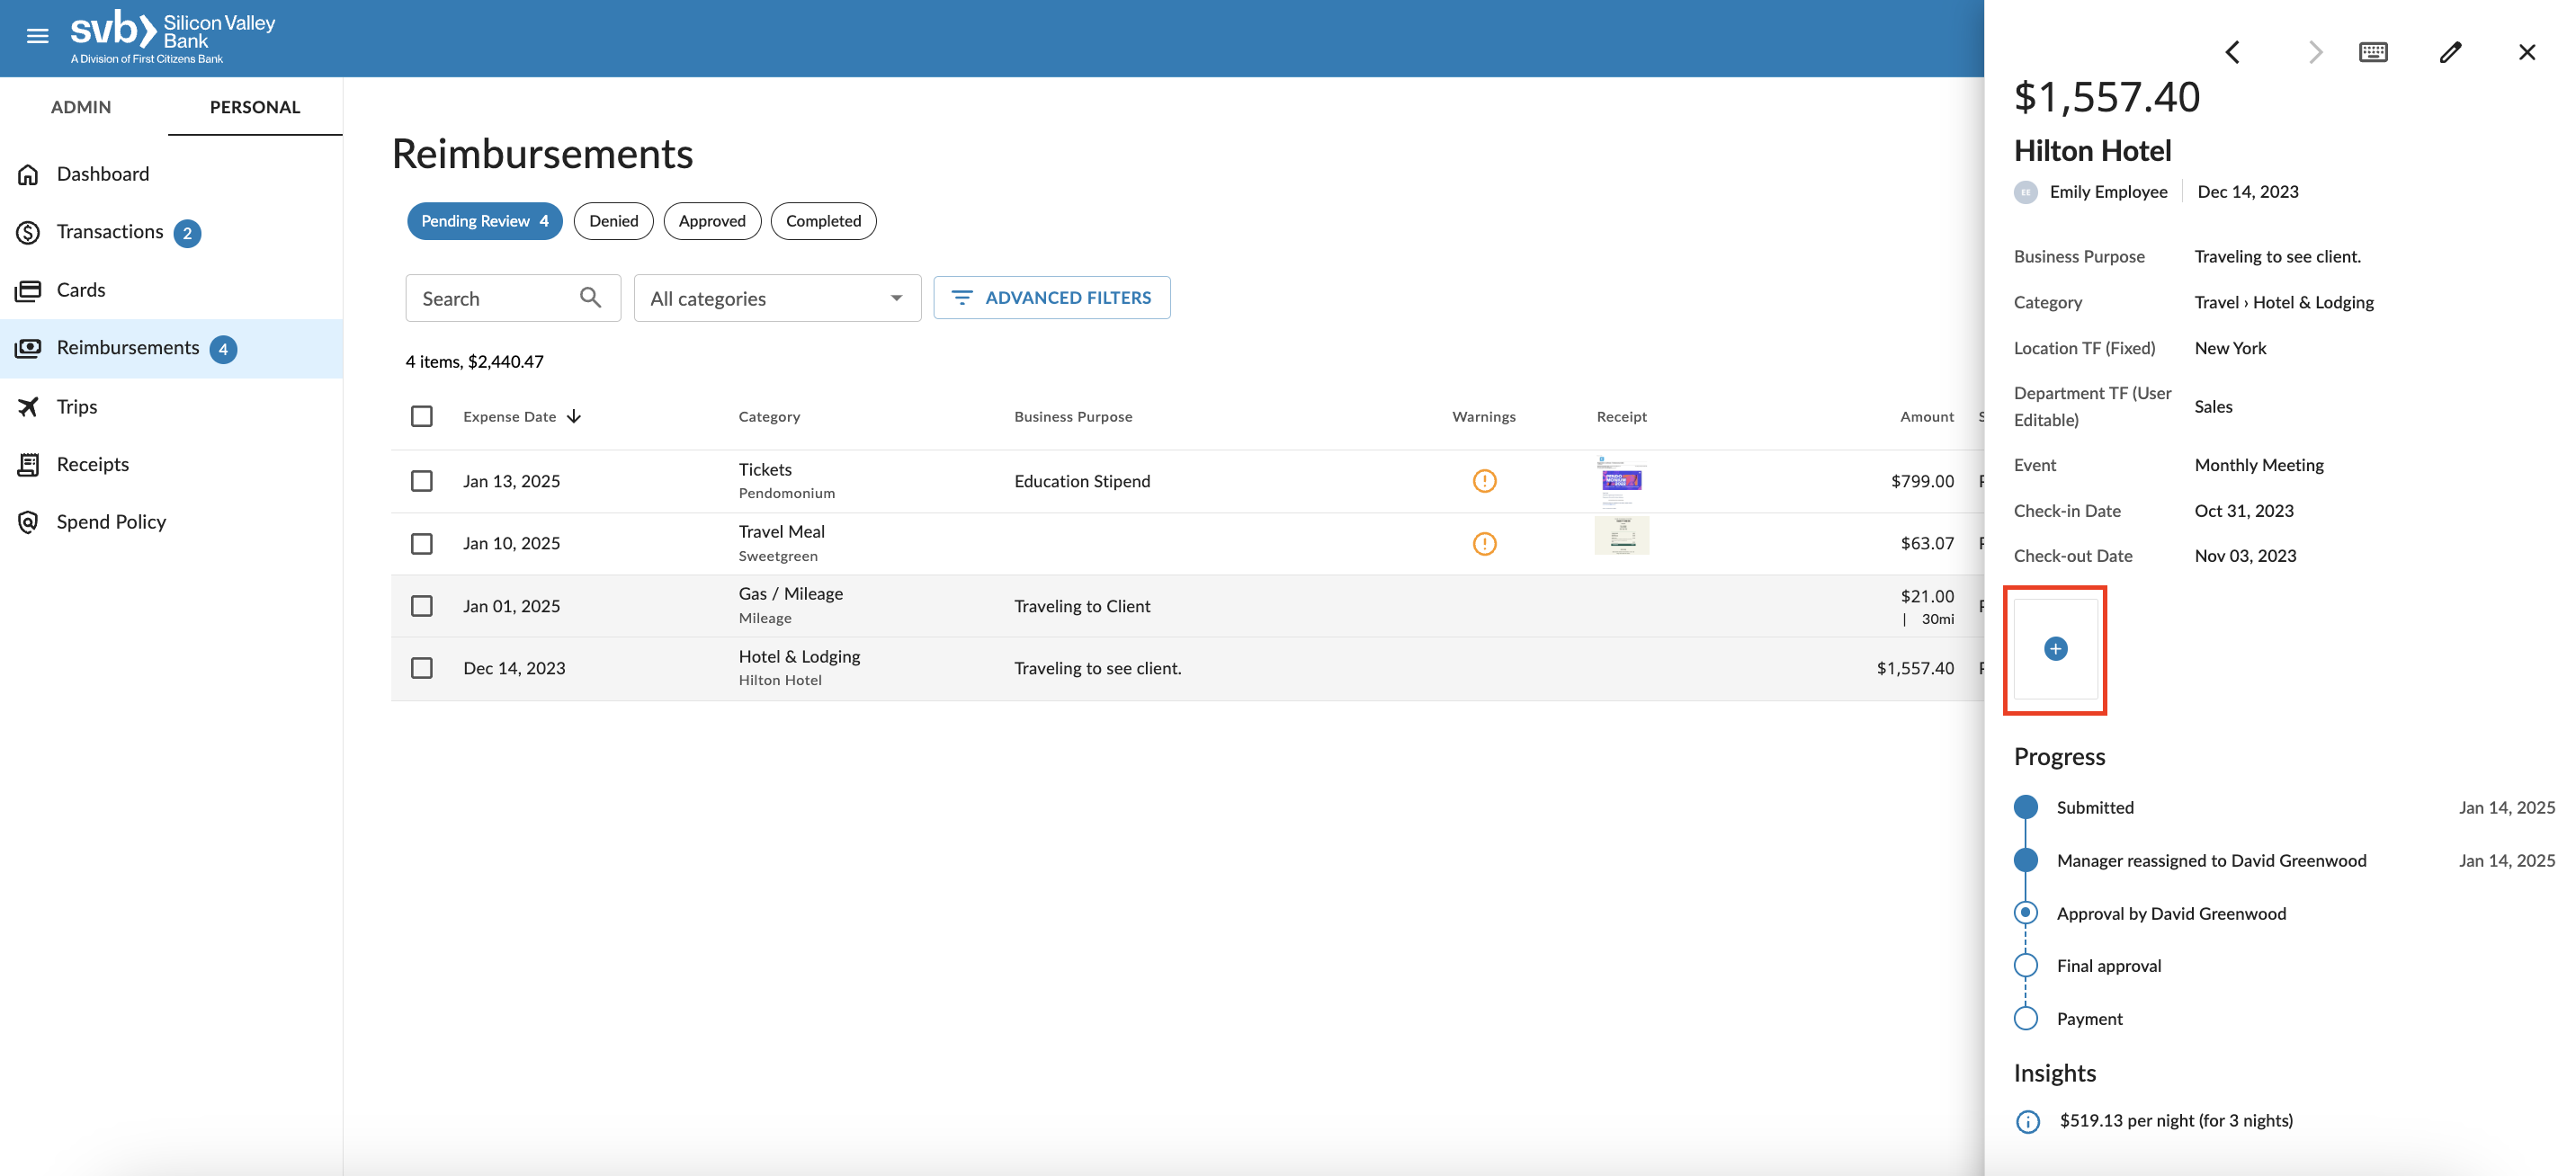Viewport: 2576px width, 1176px height.
Task: Select the Approved filter tab
Action: click(711, 220)
